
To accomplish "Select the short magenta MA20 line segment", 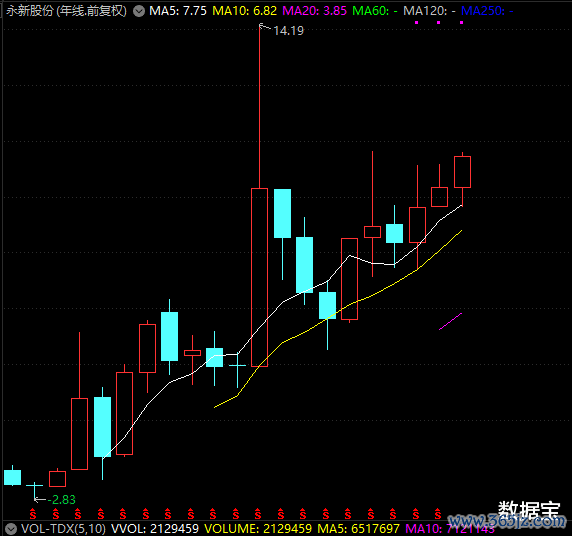I will [451, 321].
